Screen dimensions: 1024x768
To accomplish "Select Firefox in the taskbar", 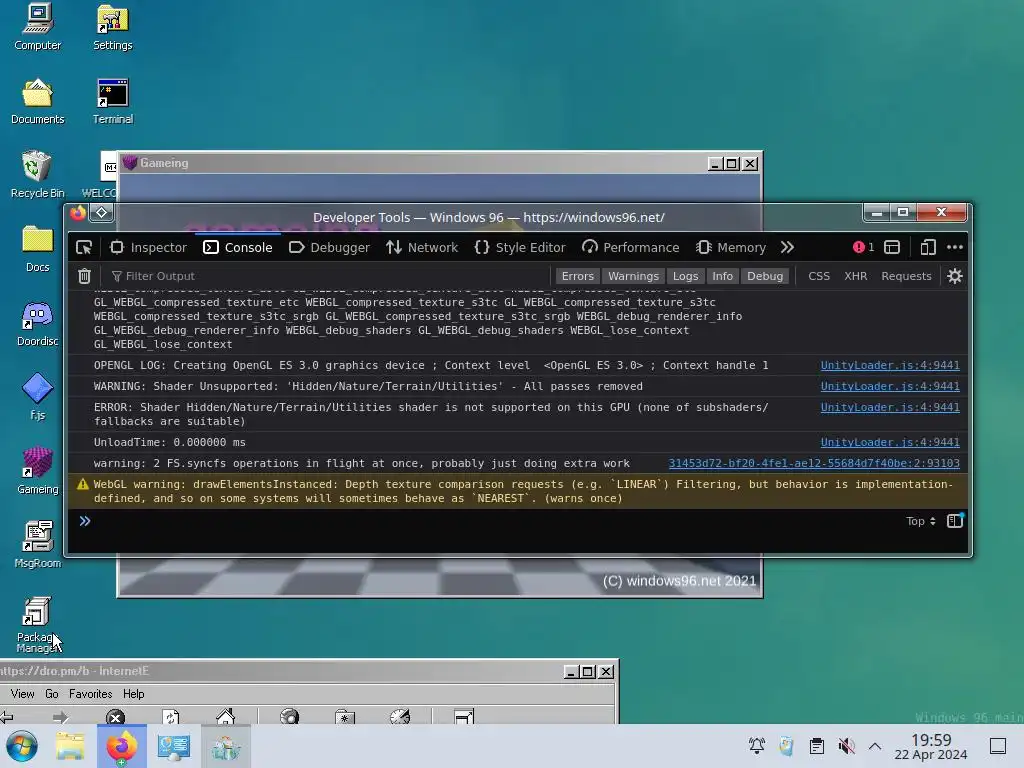I will (x=121, y=746).
